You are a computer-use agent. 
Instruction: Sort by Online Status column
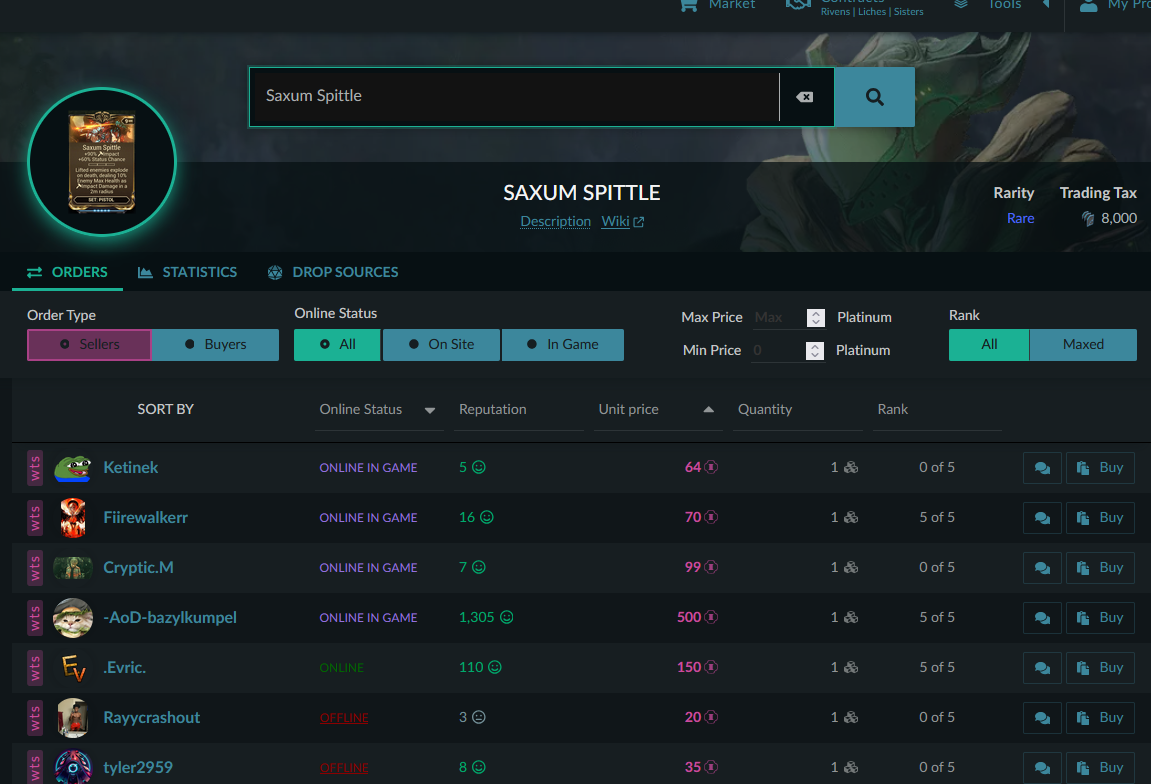378,410
